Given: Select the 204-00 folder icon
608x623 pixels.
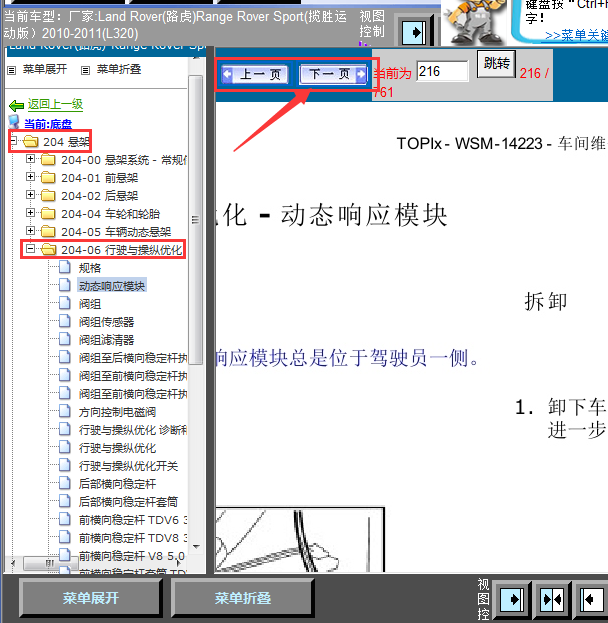Looking at the screenshot, I should [48, 160].
